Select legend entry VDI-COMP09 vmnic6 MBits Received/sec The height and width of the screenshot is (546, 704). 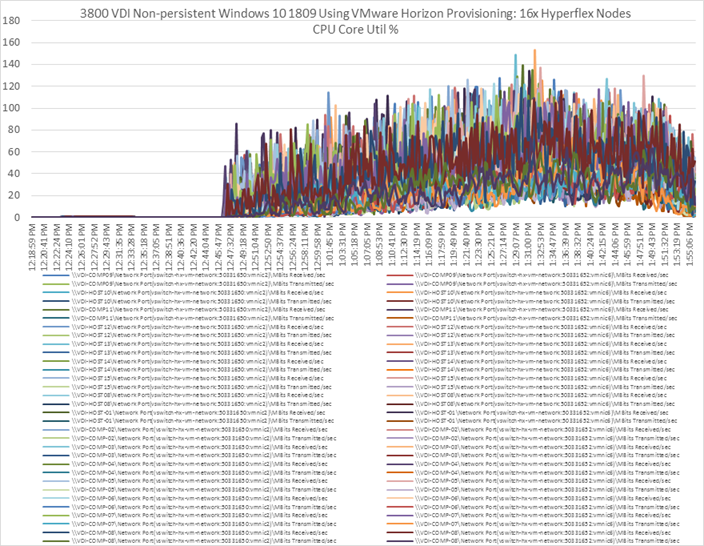pyautogui.click(x=528, y=275)
